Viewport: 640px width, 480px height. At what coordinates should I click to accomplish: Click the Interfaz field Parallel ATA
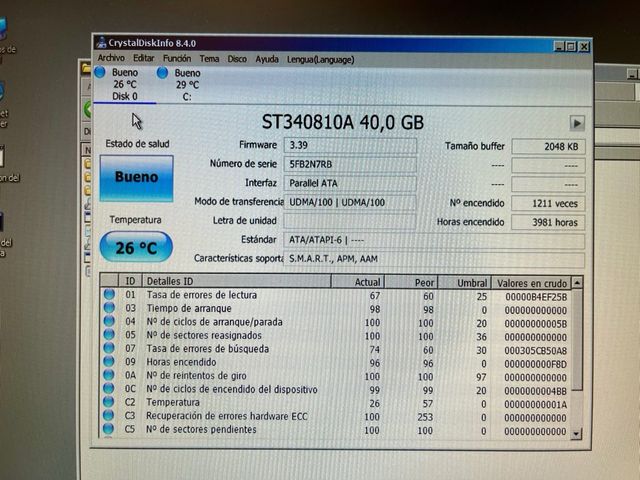tap(350, 183)
